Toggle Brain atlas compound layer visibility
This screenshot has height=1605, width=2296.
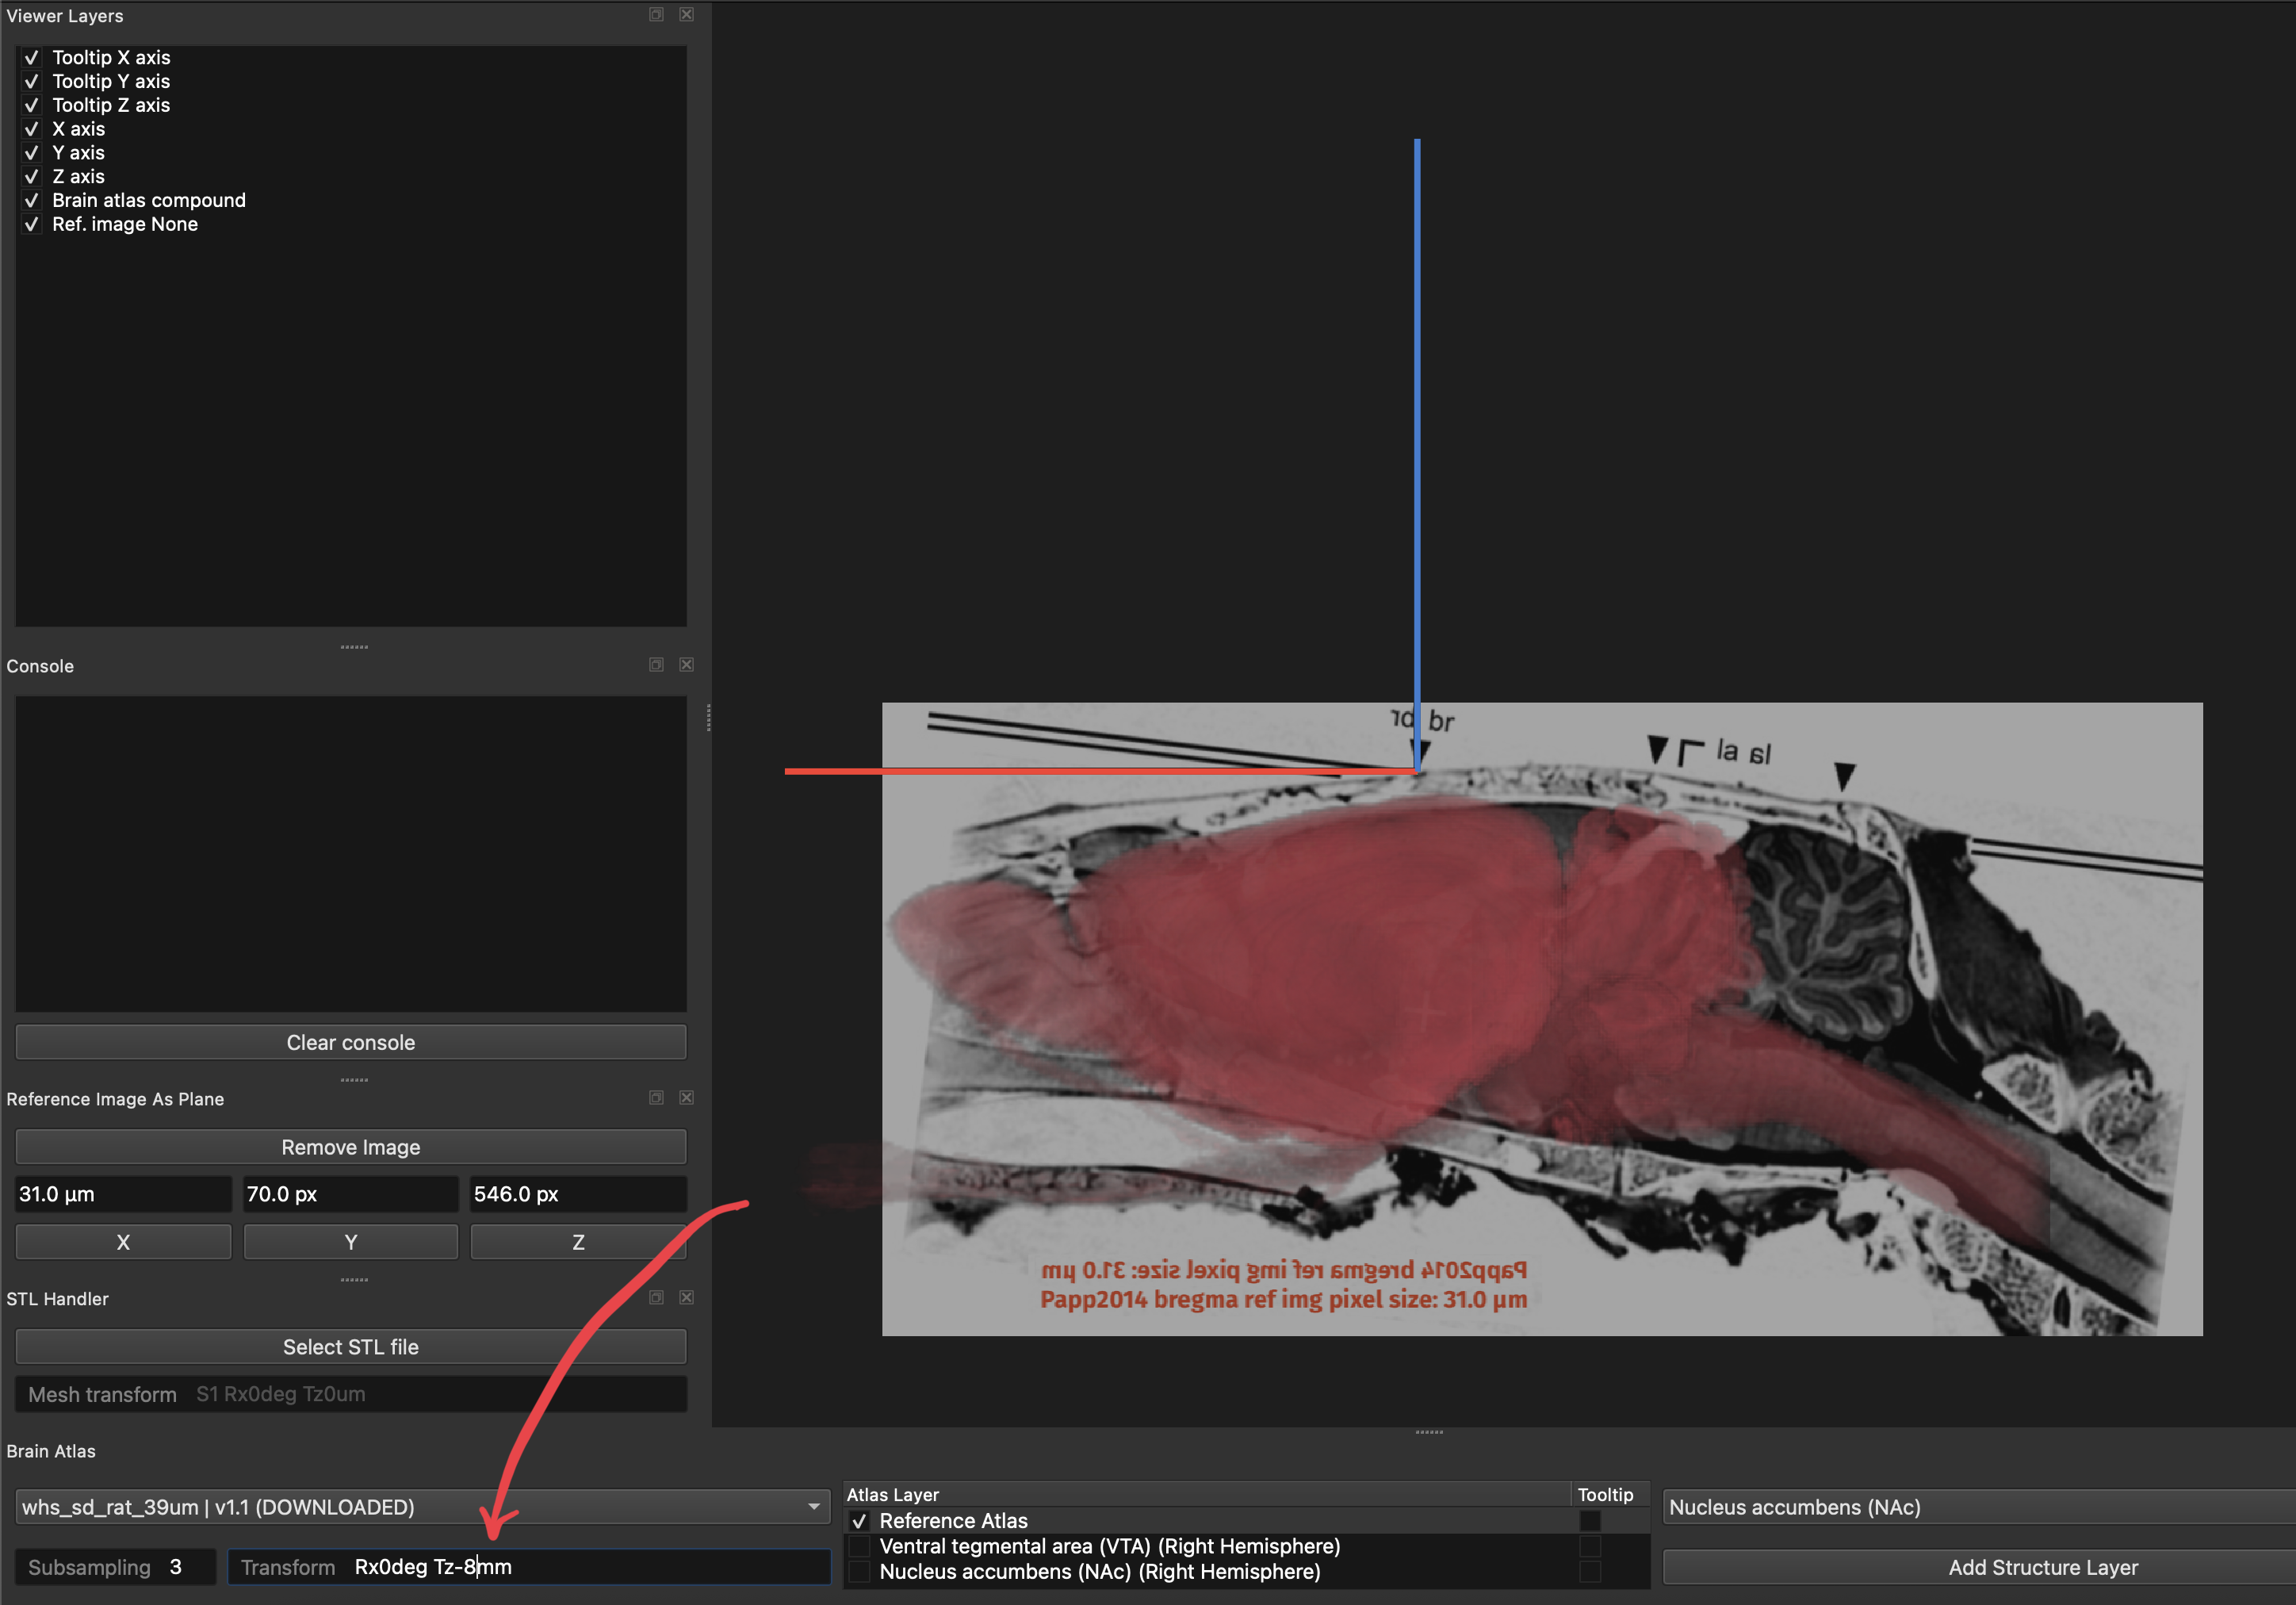click(31, 200)
